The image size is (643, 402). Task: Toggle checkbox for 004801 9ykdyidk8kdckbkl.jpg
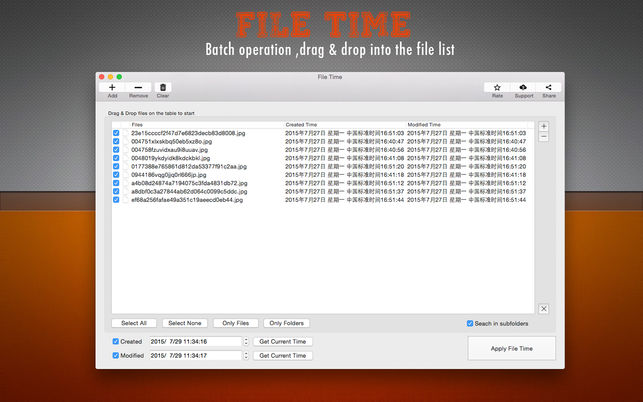click(116, 158)
